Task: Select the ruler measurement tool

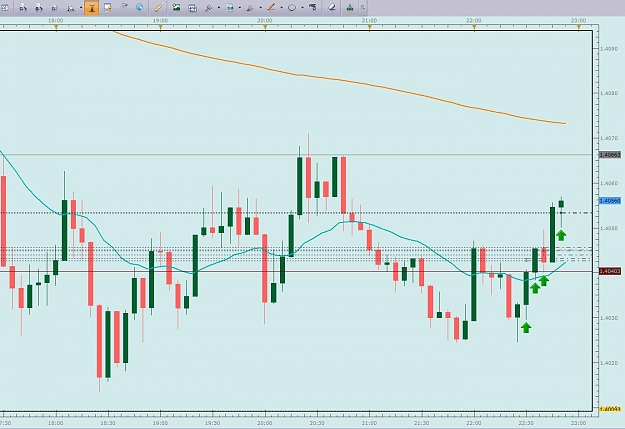Action: 158,8
